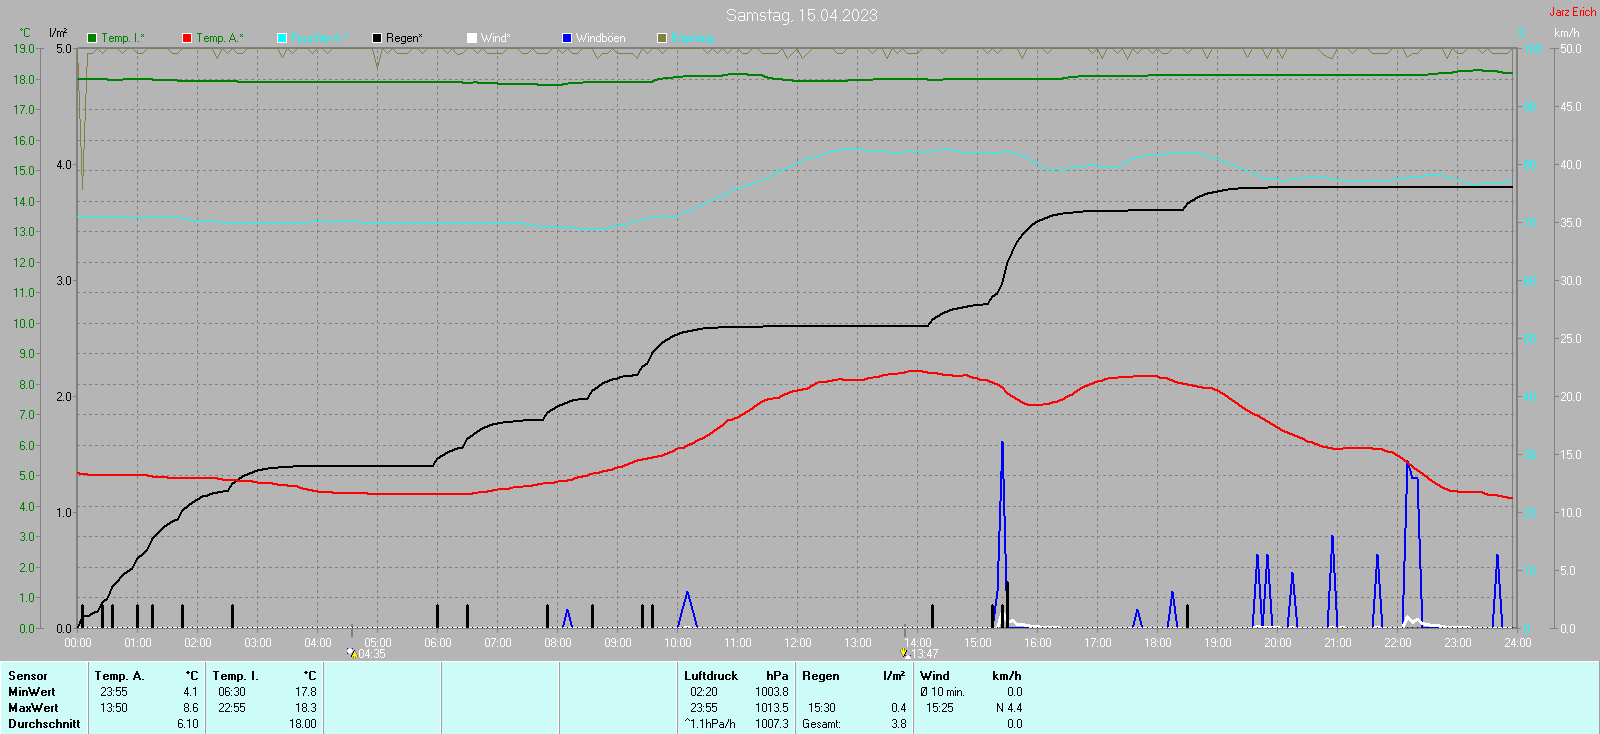Click the 'Gesamt:' rain label
Screen dimensions: 1600x734
822,724
